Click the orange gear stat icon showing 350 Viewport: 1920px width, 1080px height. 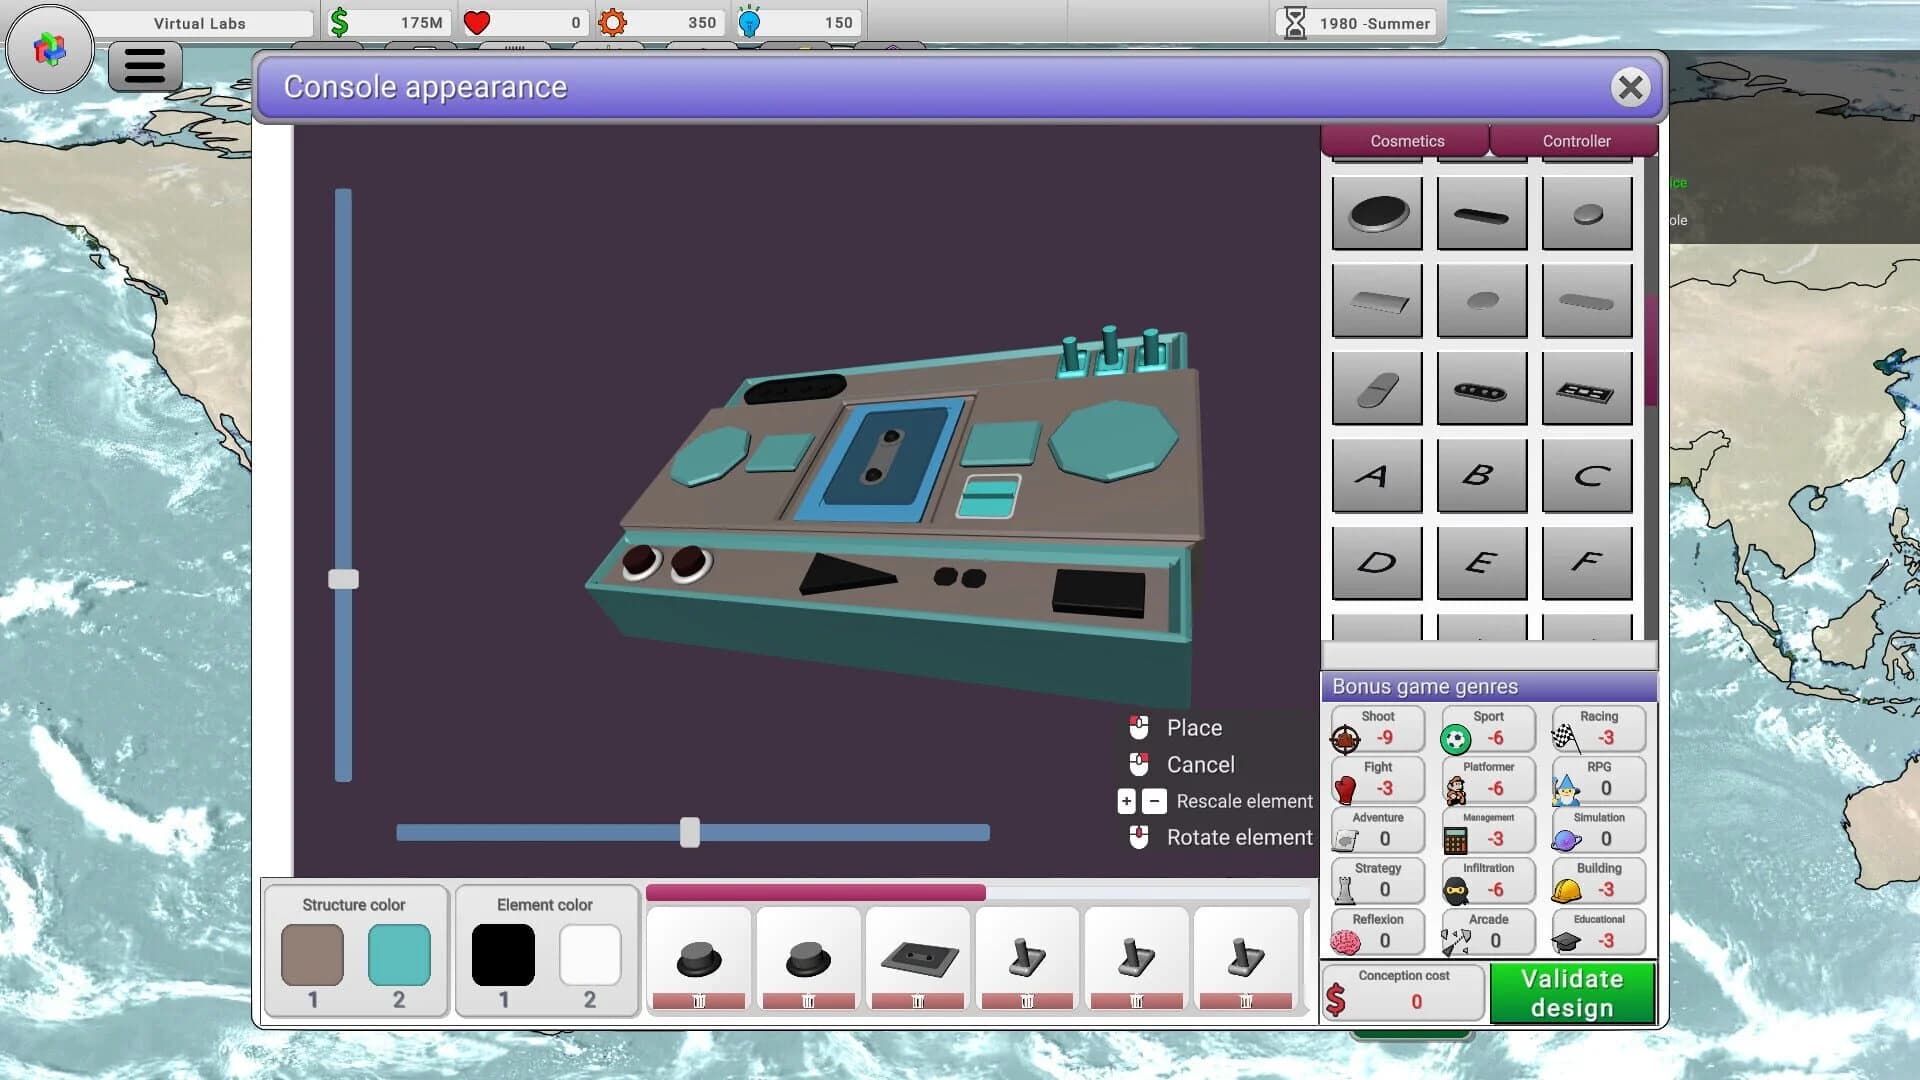[611, 21]
